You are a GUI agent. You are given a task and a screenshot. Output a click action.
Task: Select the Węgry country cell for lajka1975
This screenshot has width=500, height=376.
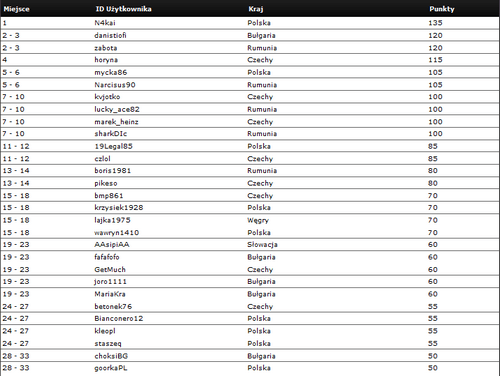[x=258, y=220]
